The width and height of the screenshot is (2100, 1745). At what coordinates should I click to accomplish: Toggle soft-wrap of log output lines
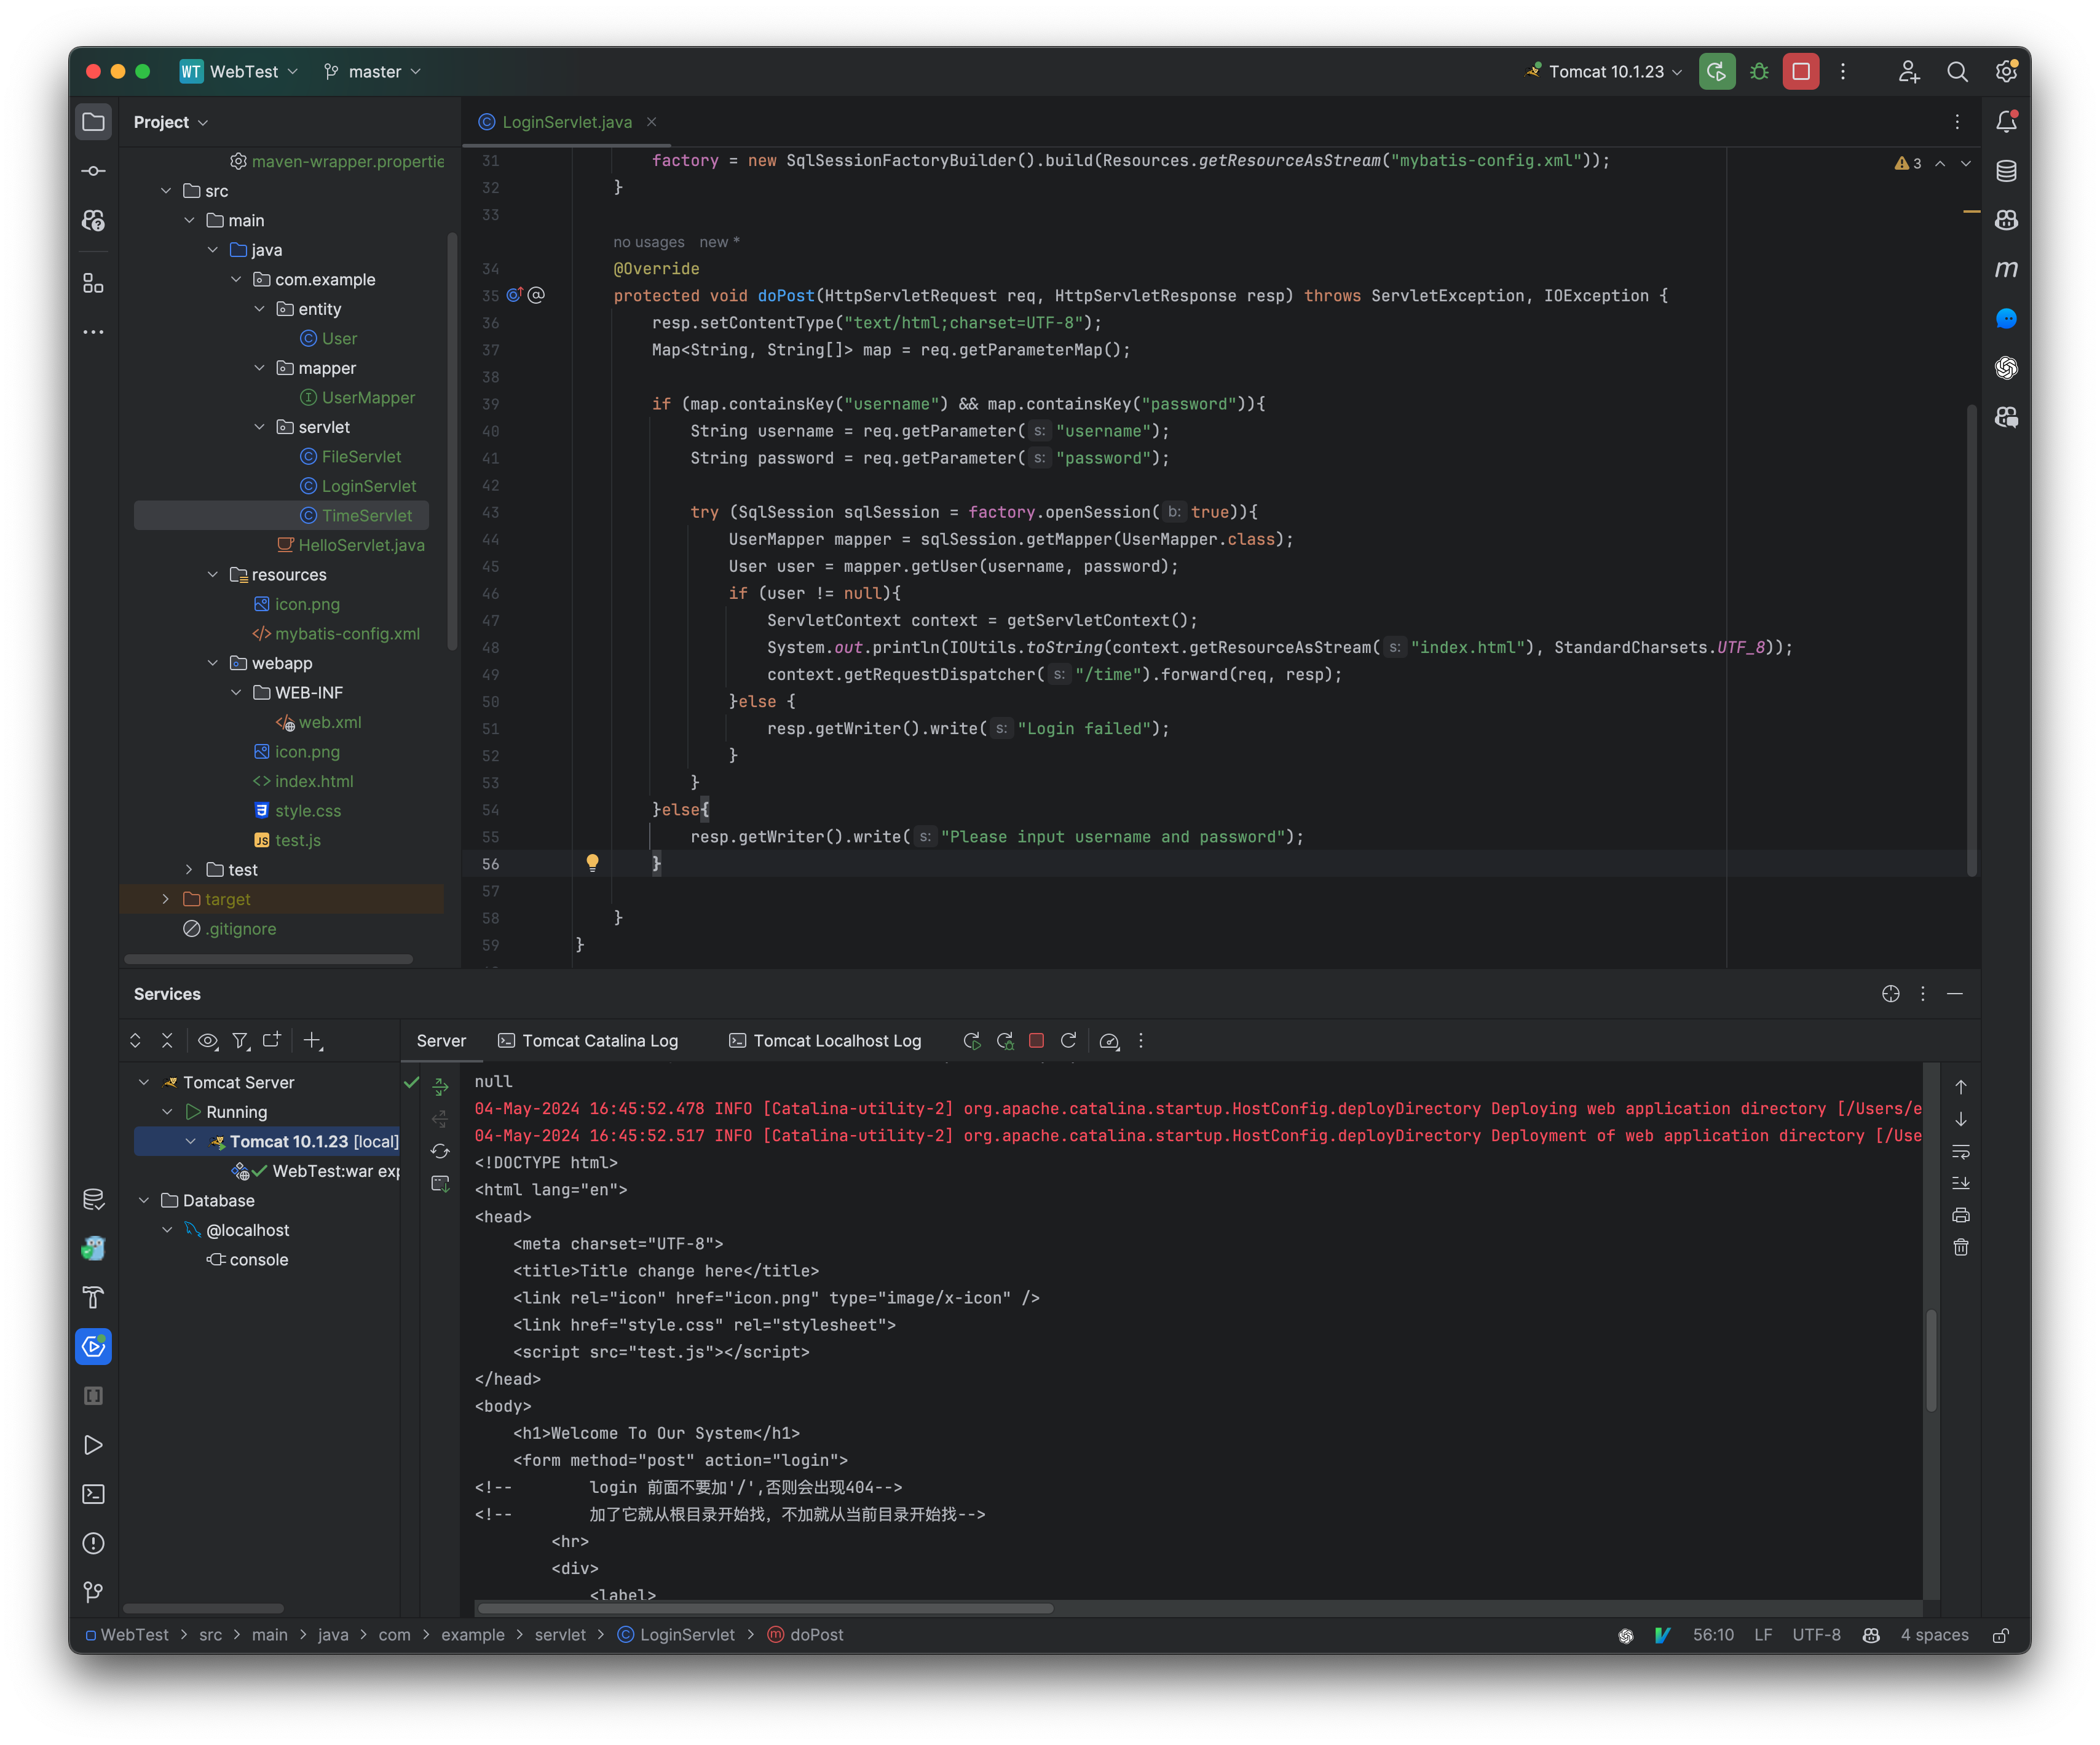point(1961,1151)
